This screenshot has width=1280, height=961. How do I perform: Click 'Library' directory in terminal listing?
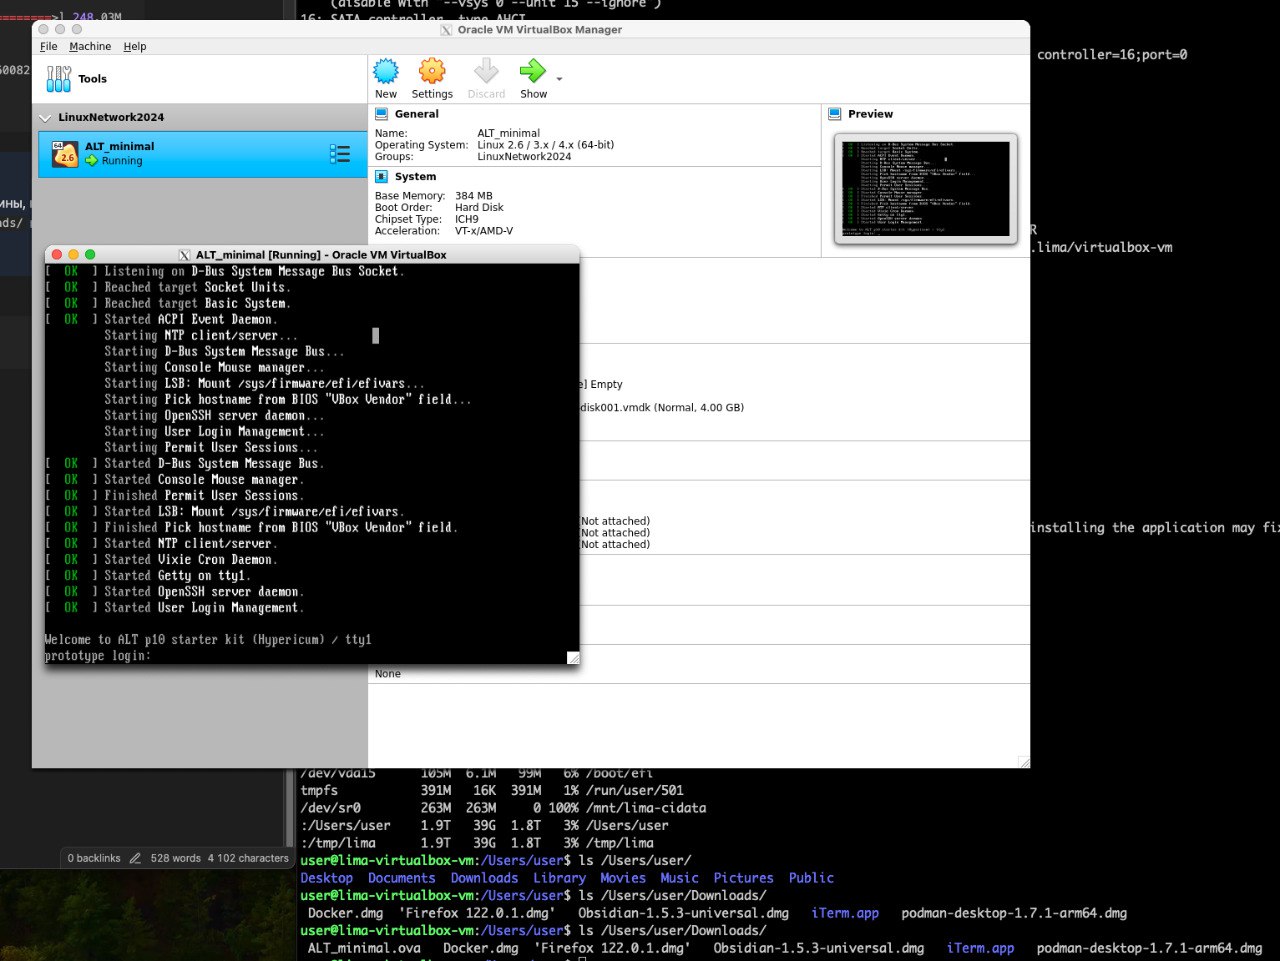(560, 878)
